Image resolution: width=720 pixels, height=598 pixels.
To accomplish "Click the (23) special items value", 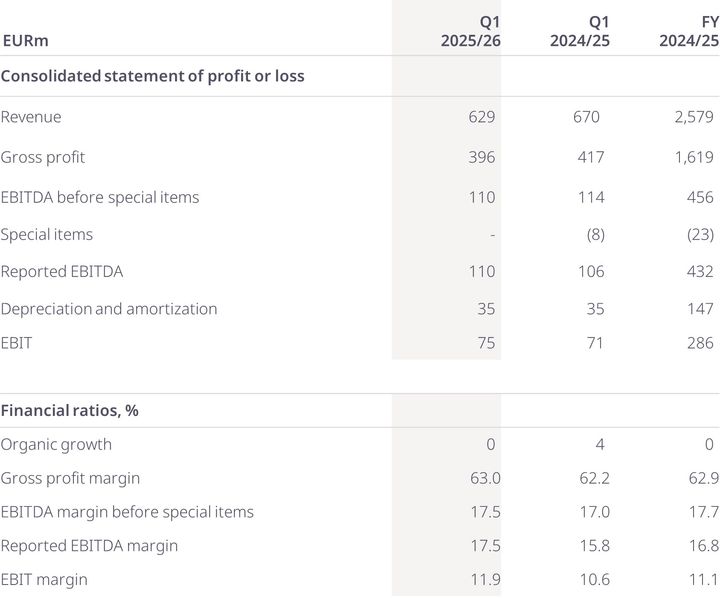I will [x=700, y=234].
